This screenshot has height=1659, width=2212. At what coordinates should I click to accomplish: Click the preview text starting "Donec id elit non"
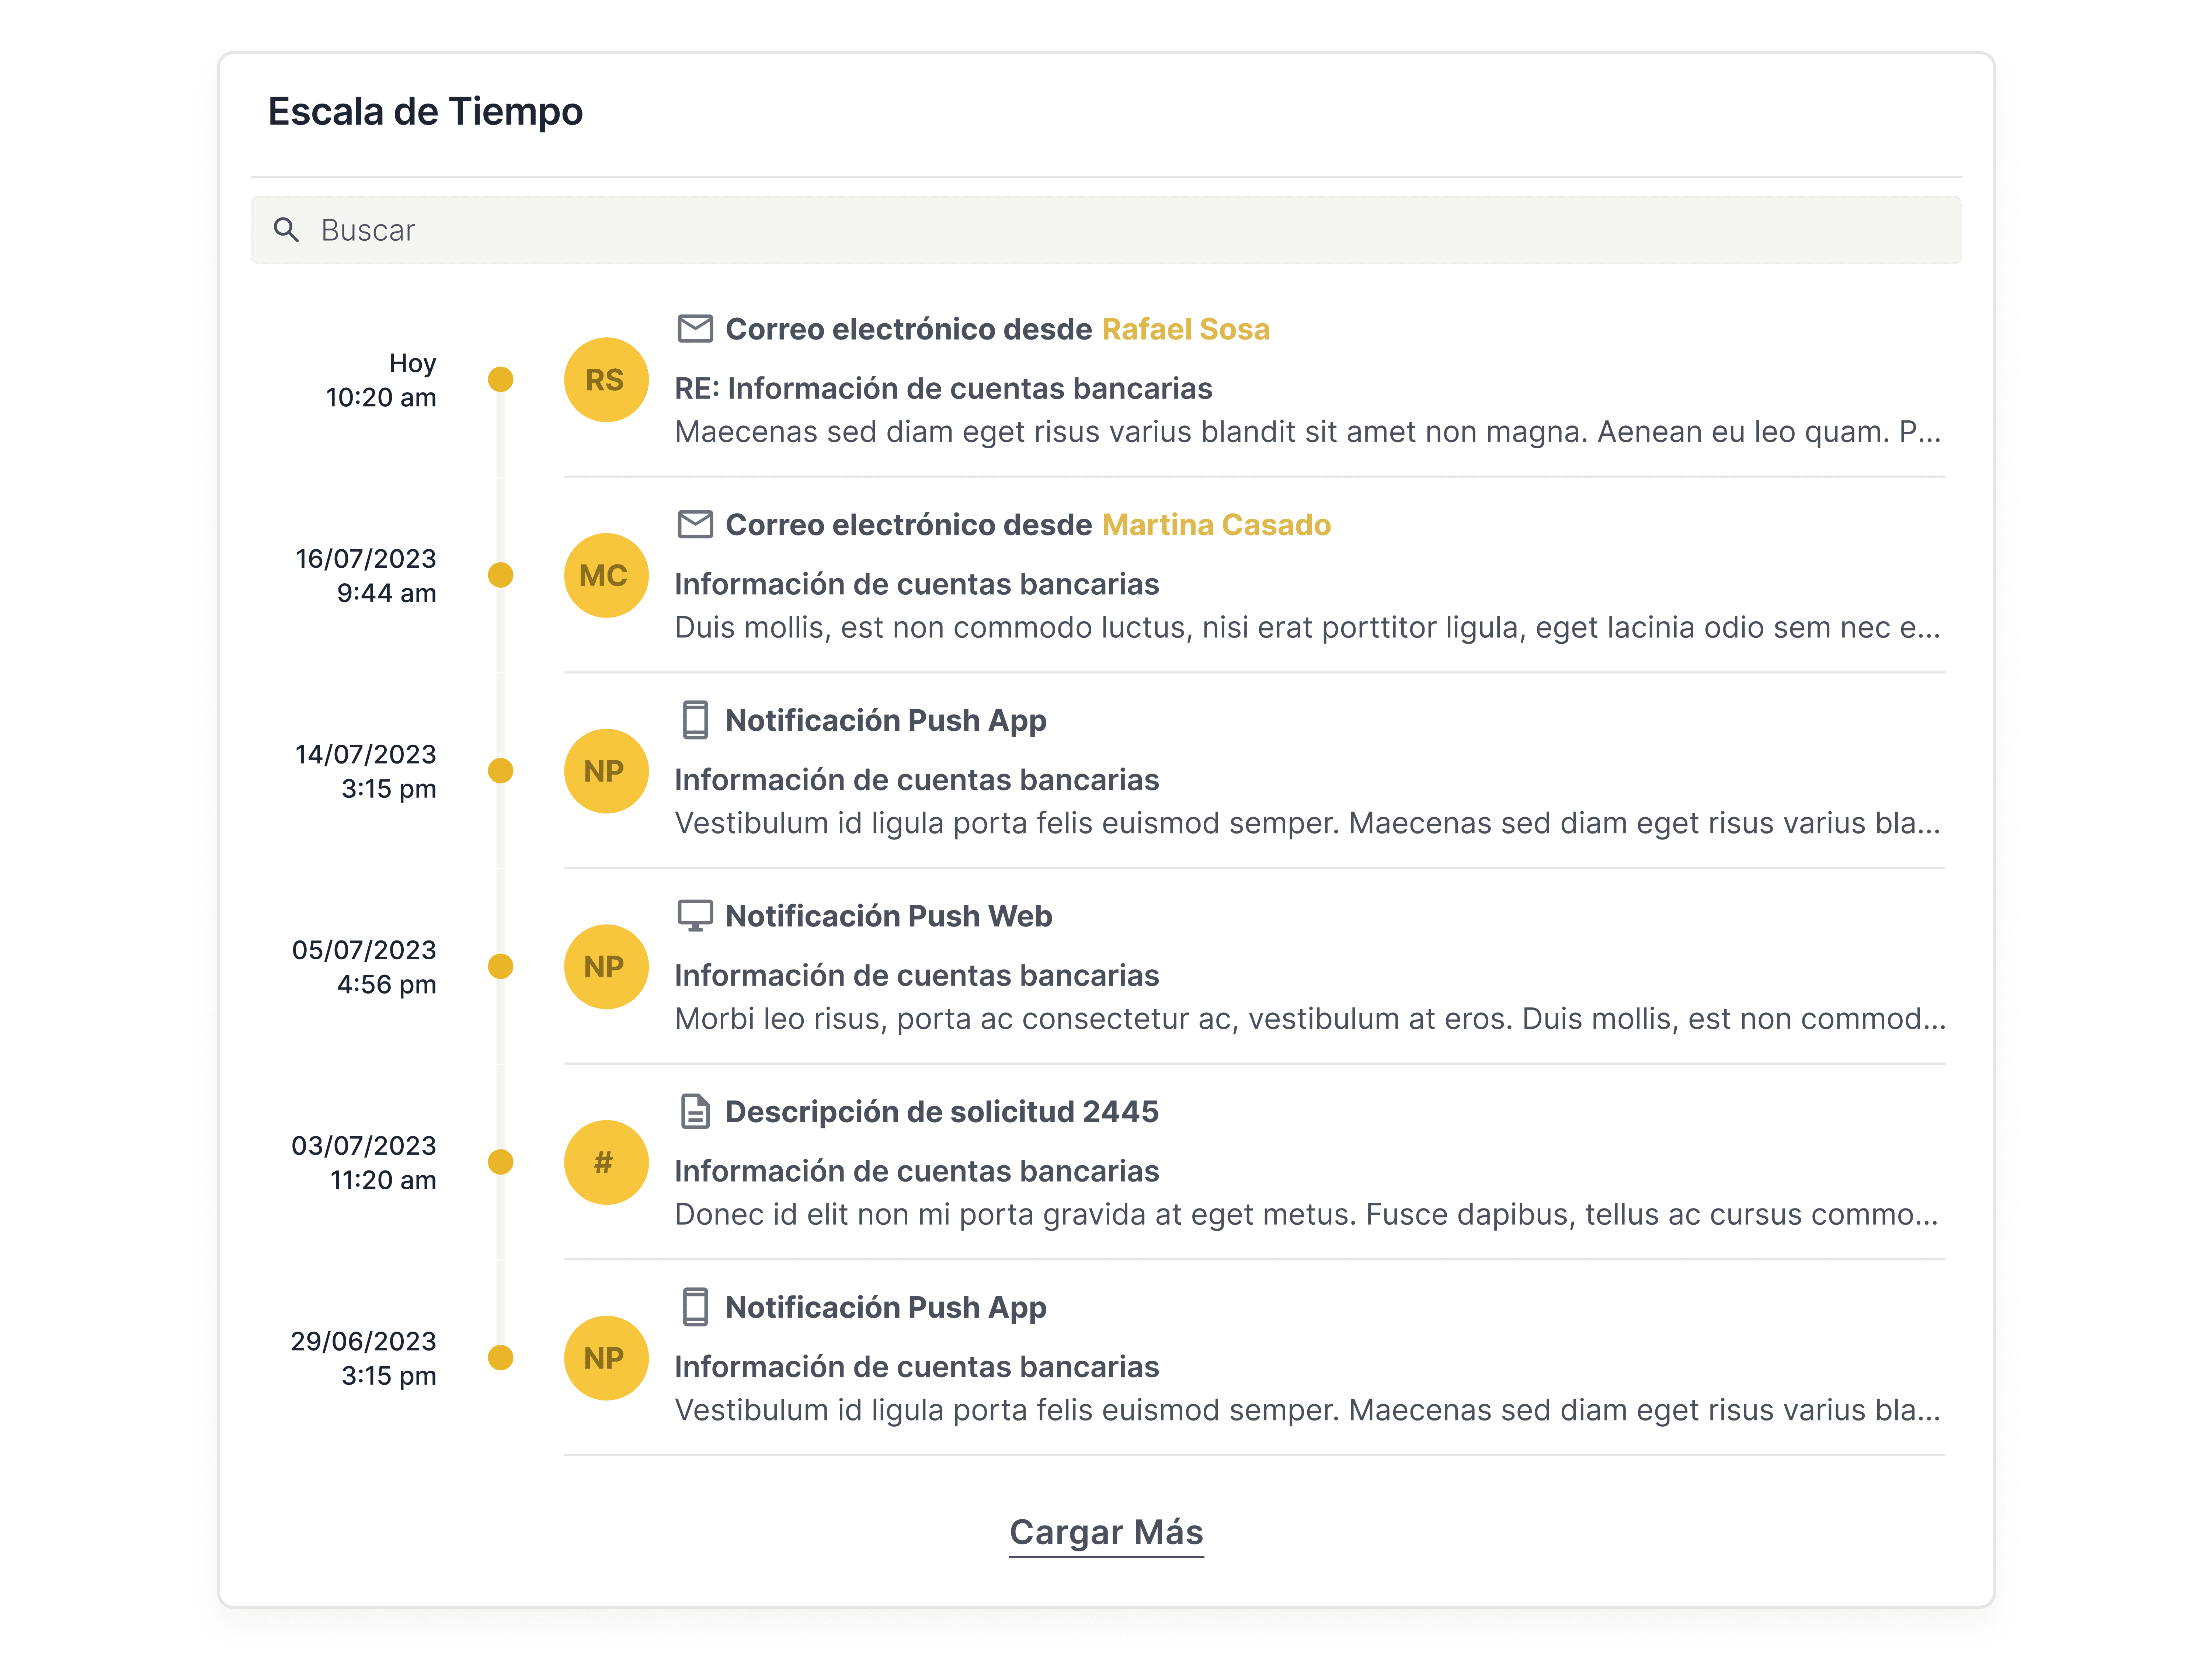pos(1307,1215)
